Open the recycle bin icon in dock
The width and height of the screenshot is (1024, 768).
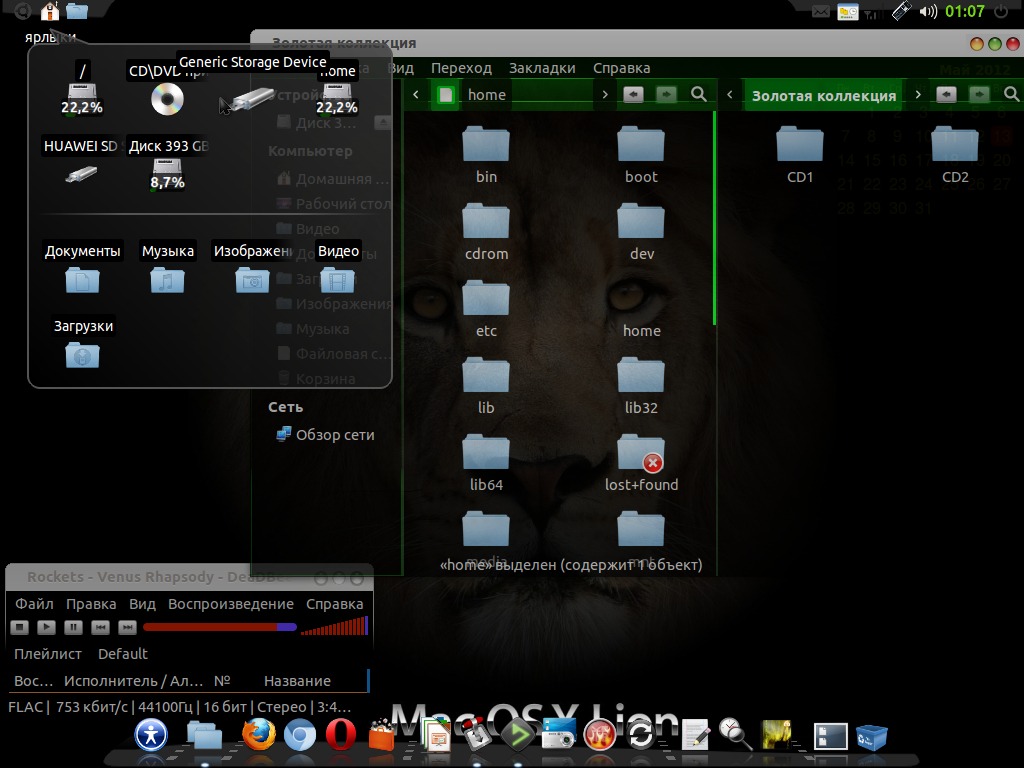871,737
